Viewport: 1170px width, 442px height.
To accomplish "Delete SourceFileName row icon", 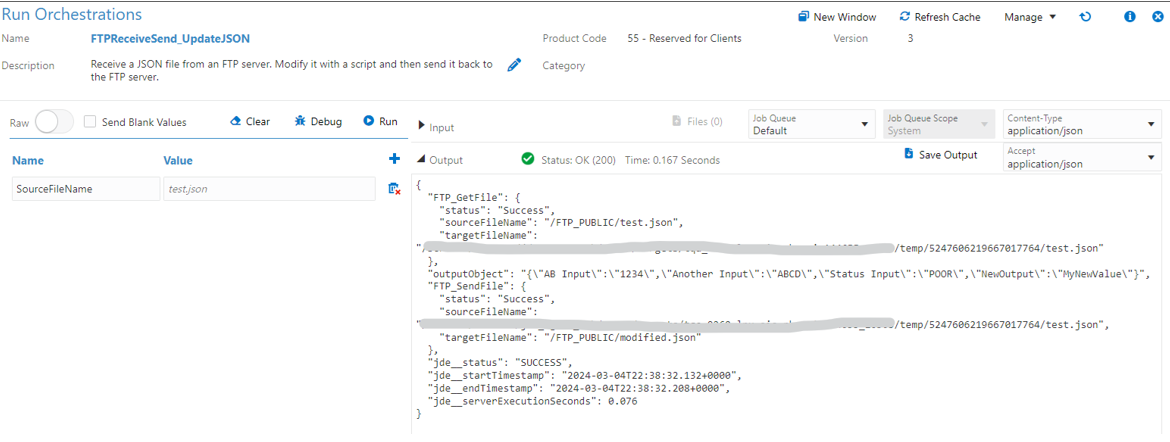I will point(395,190).
